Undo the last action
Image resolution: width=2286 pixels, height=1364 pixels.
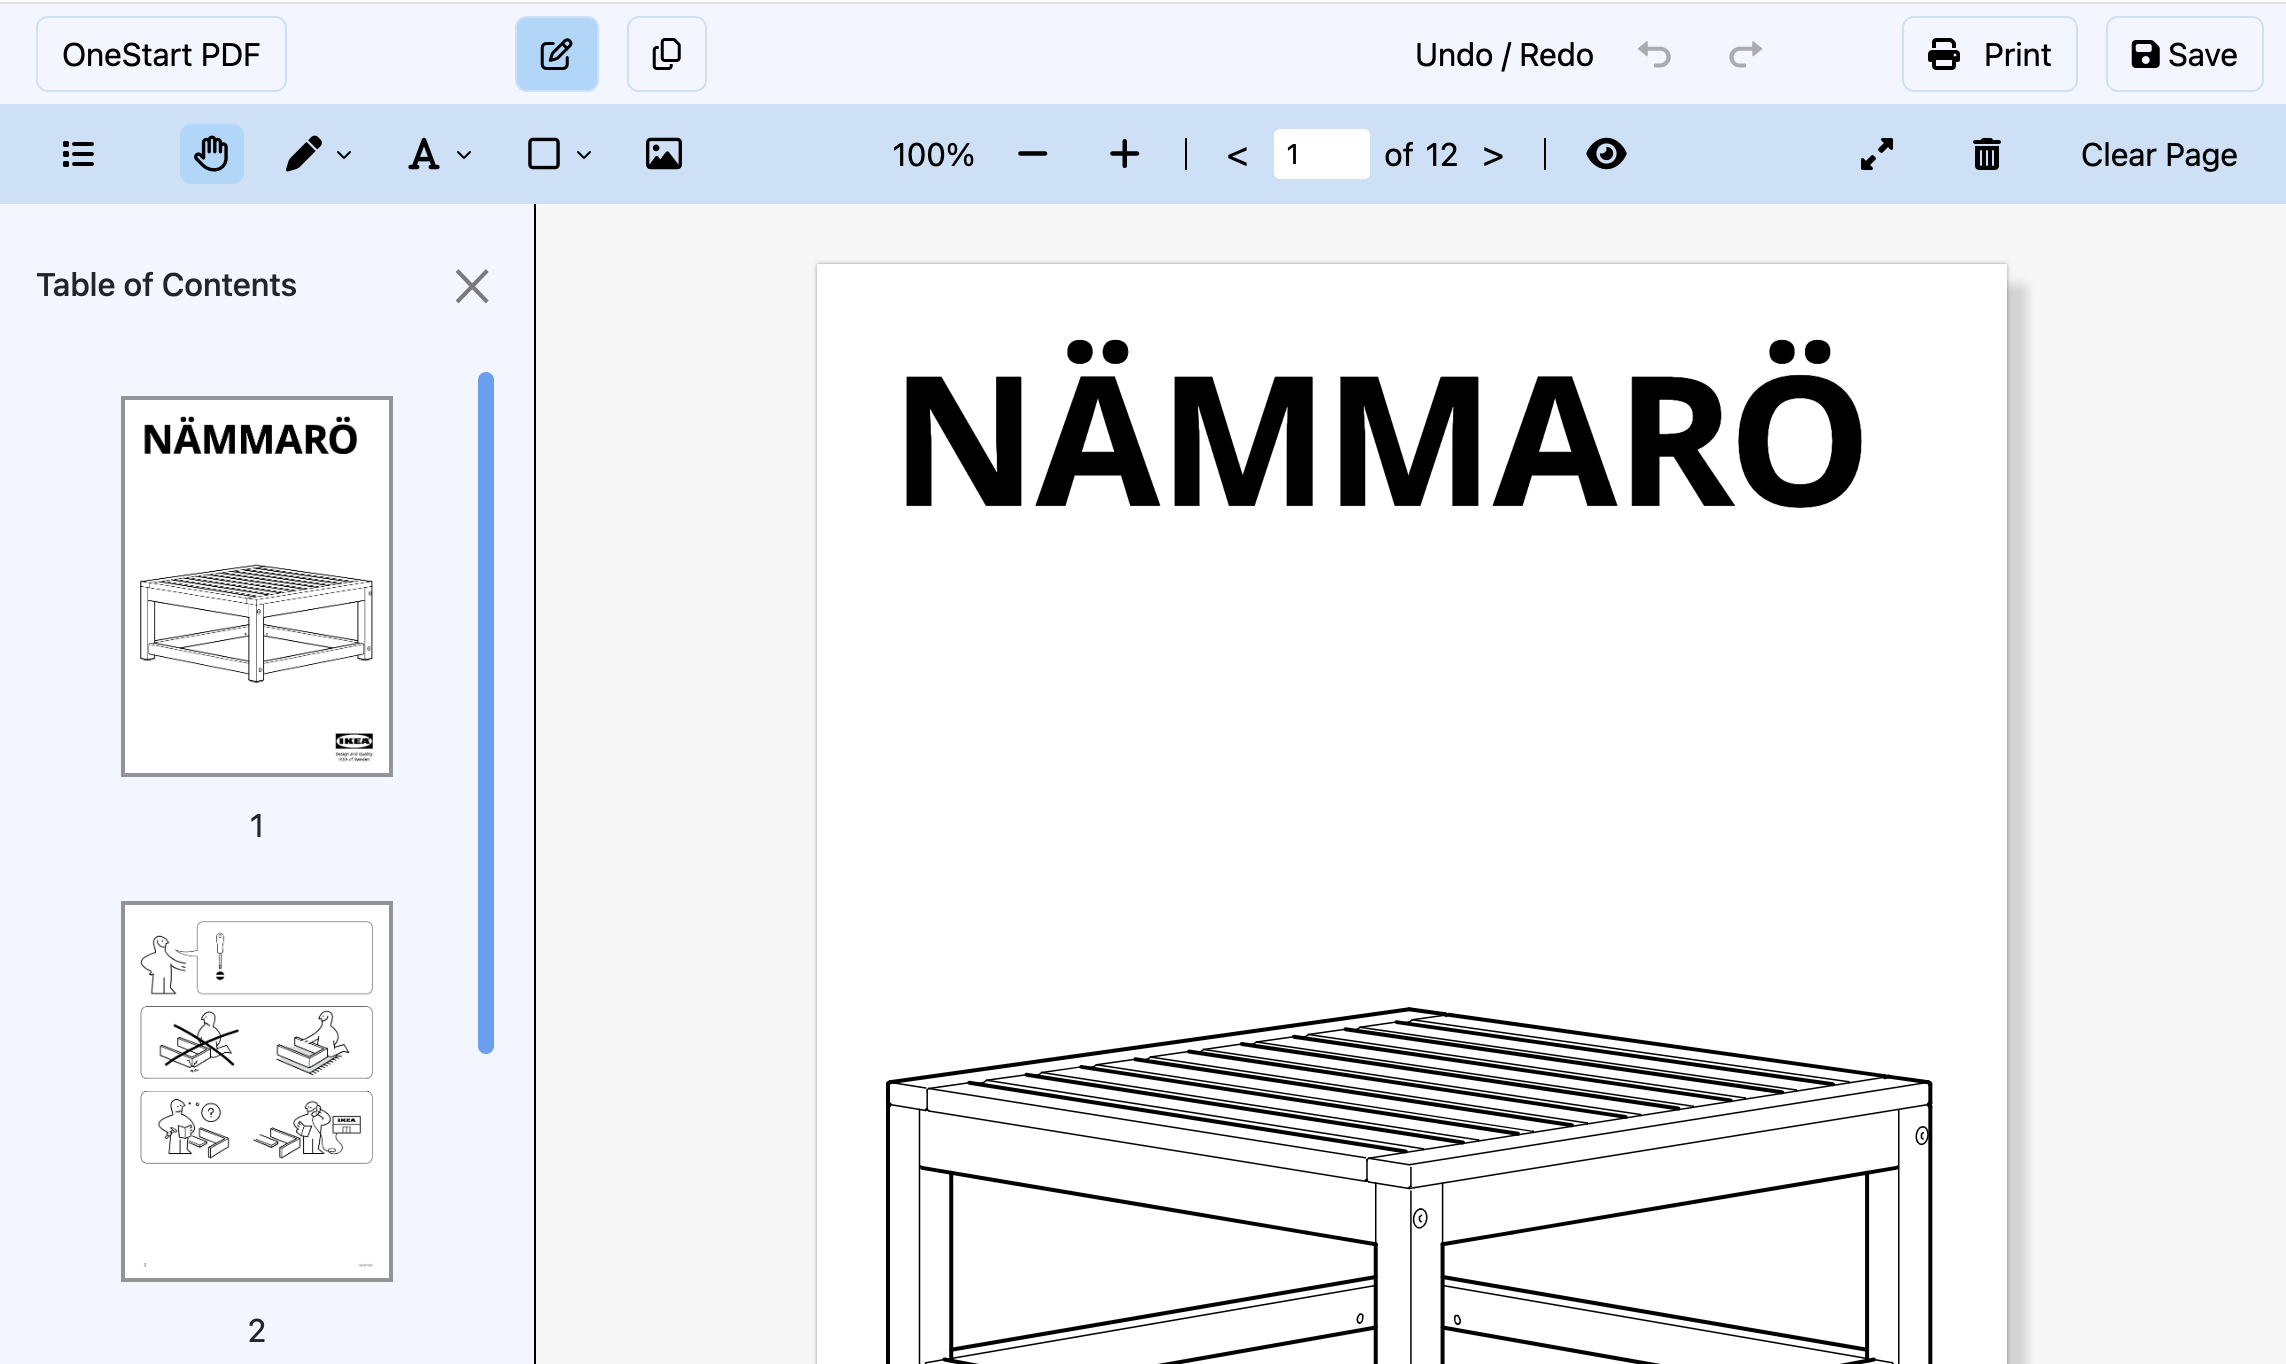pos(1655,54)
